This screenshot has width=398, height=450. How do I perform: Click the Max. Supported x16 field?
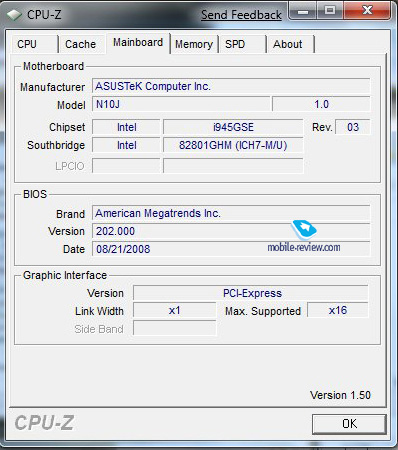click(338, 310)
